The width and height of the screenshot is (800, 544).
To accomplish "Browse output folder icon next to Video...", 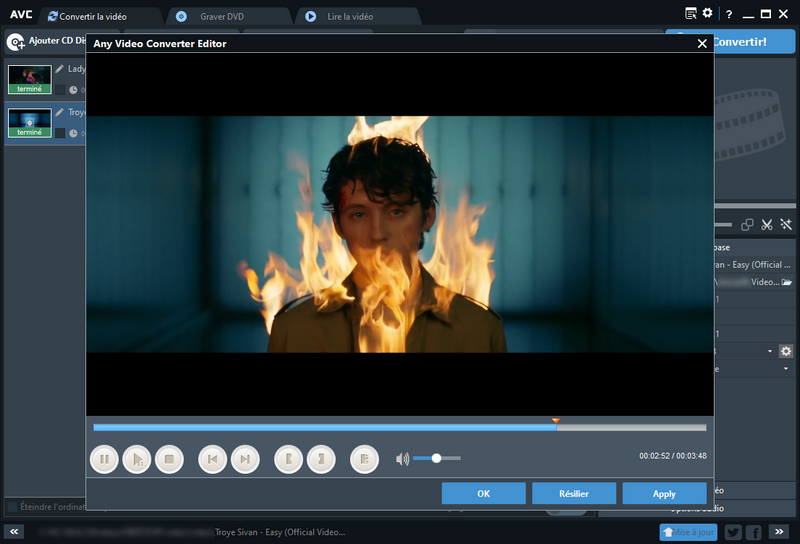I will coord(787,282).
